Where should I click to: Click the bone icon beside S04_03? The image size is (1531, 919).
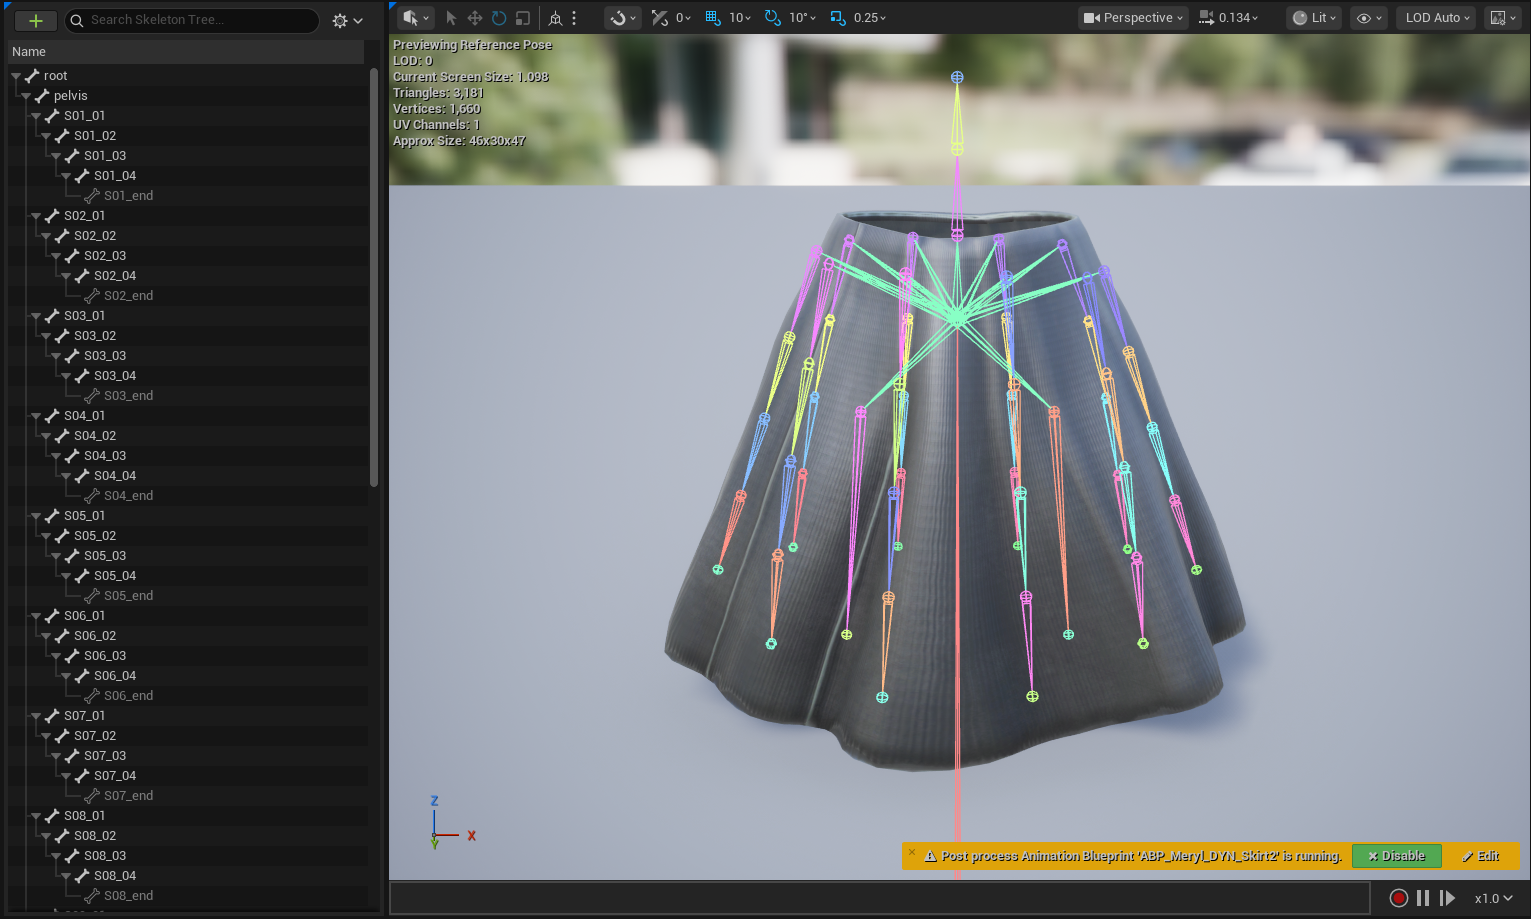(x=72, y=456)
